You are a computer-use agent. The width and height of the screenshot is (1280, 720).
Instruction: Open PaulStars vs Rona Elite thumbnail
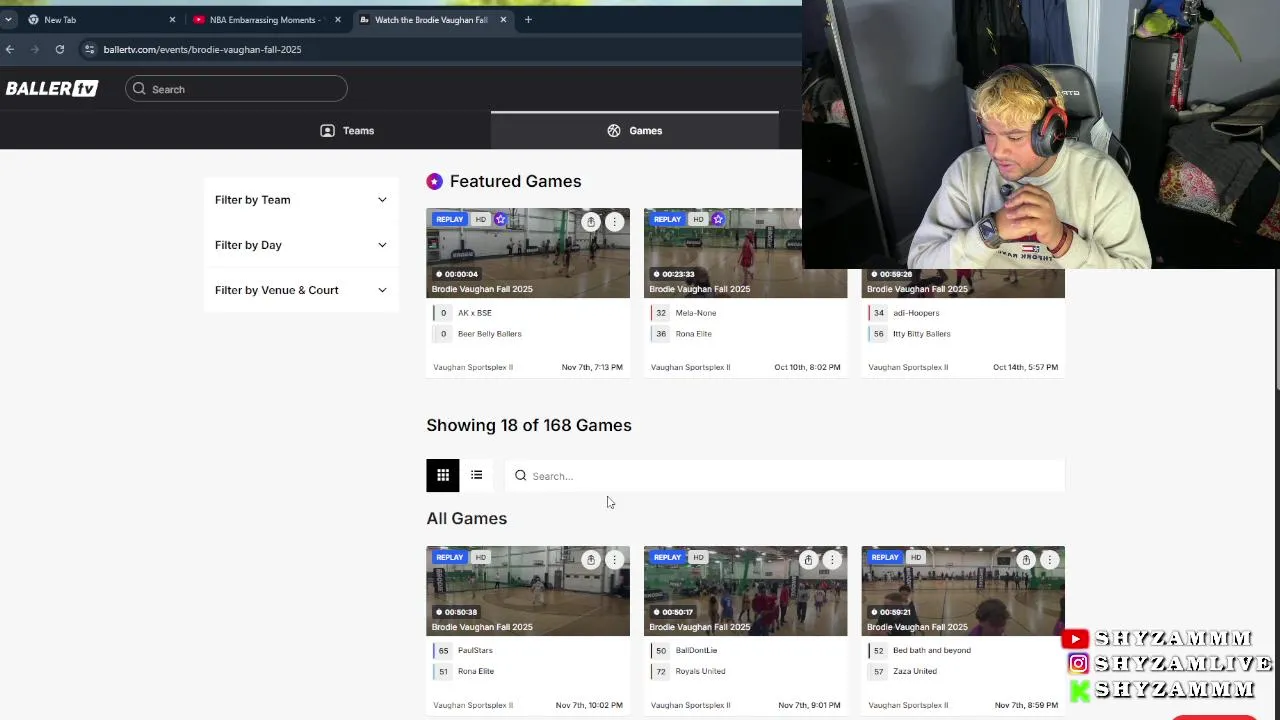pyautogui.click(x=528, y=591)
